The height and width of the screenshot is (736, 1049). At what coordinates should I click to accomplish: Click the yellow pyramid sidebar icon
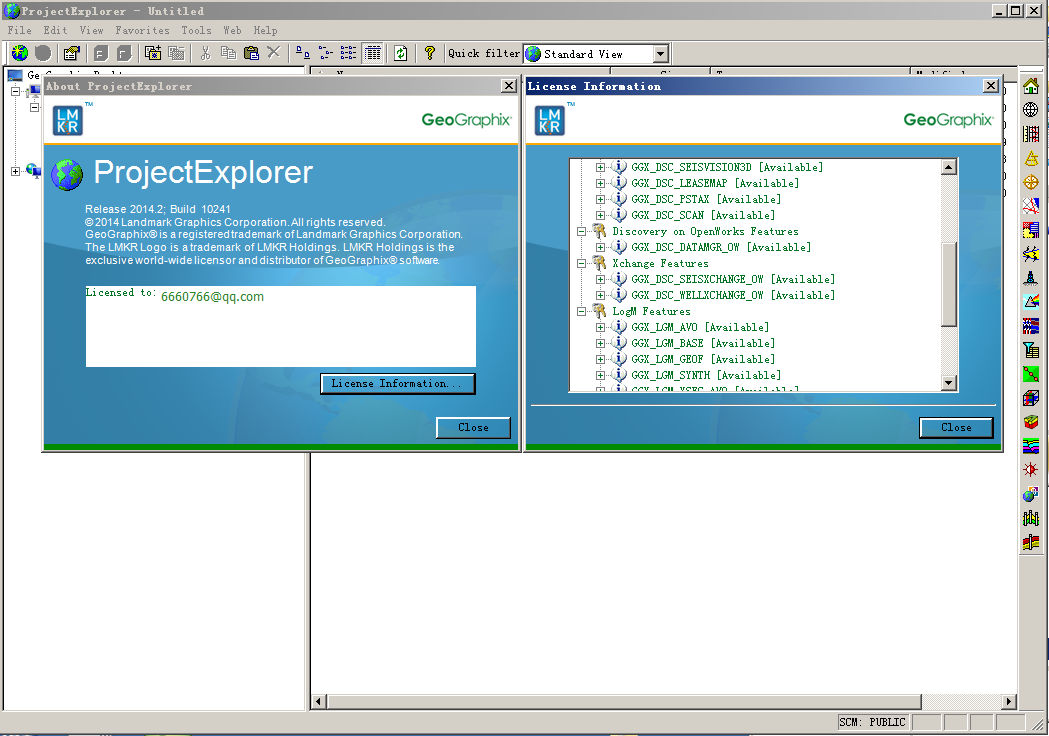pyautogui.click(x=1031, y=158)
